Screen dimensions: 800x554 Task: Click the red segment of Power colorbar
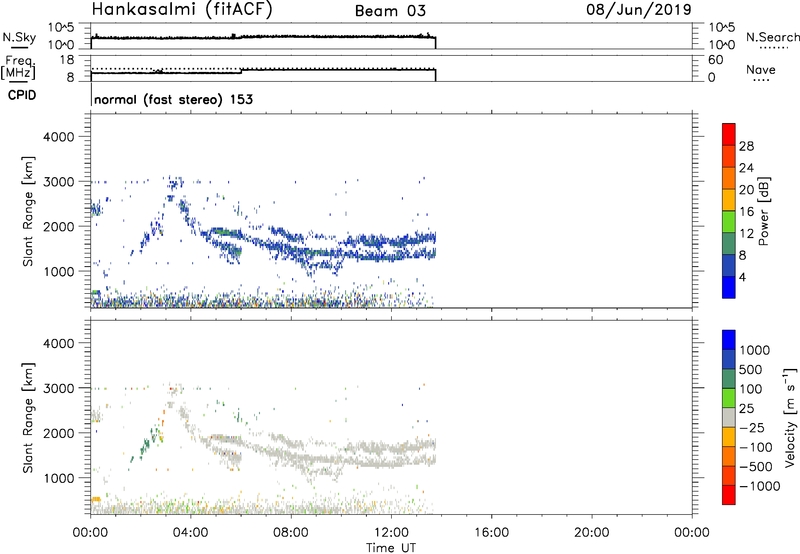tap(729, 134)
